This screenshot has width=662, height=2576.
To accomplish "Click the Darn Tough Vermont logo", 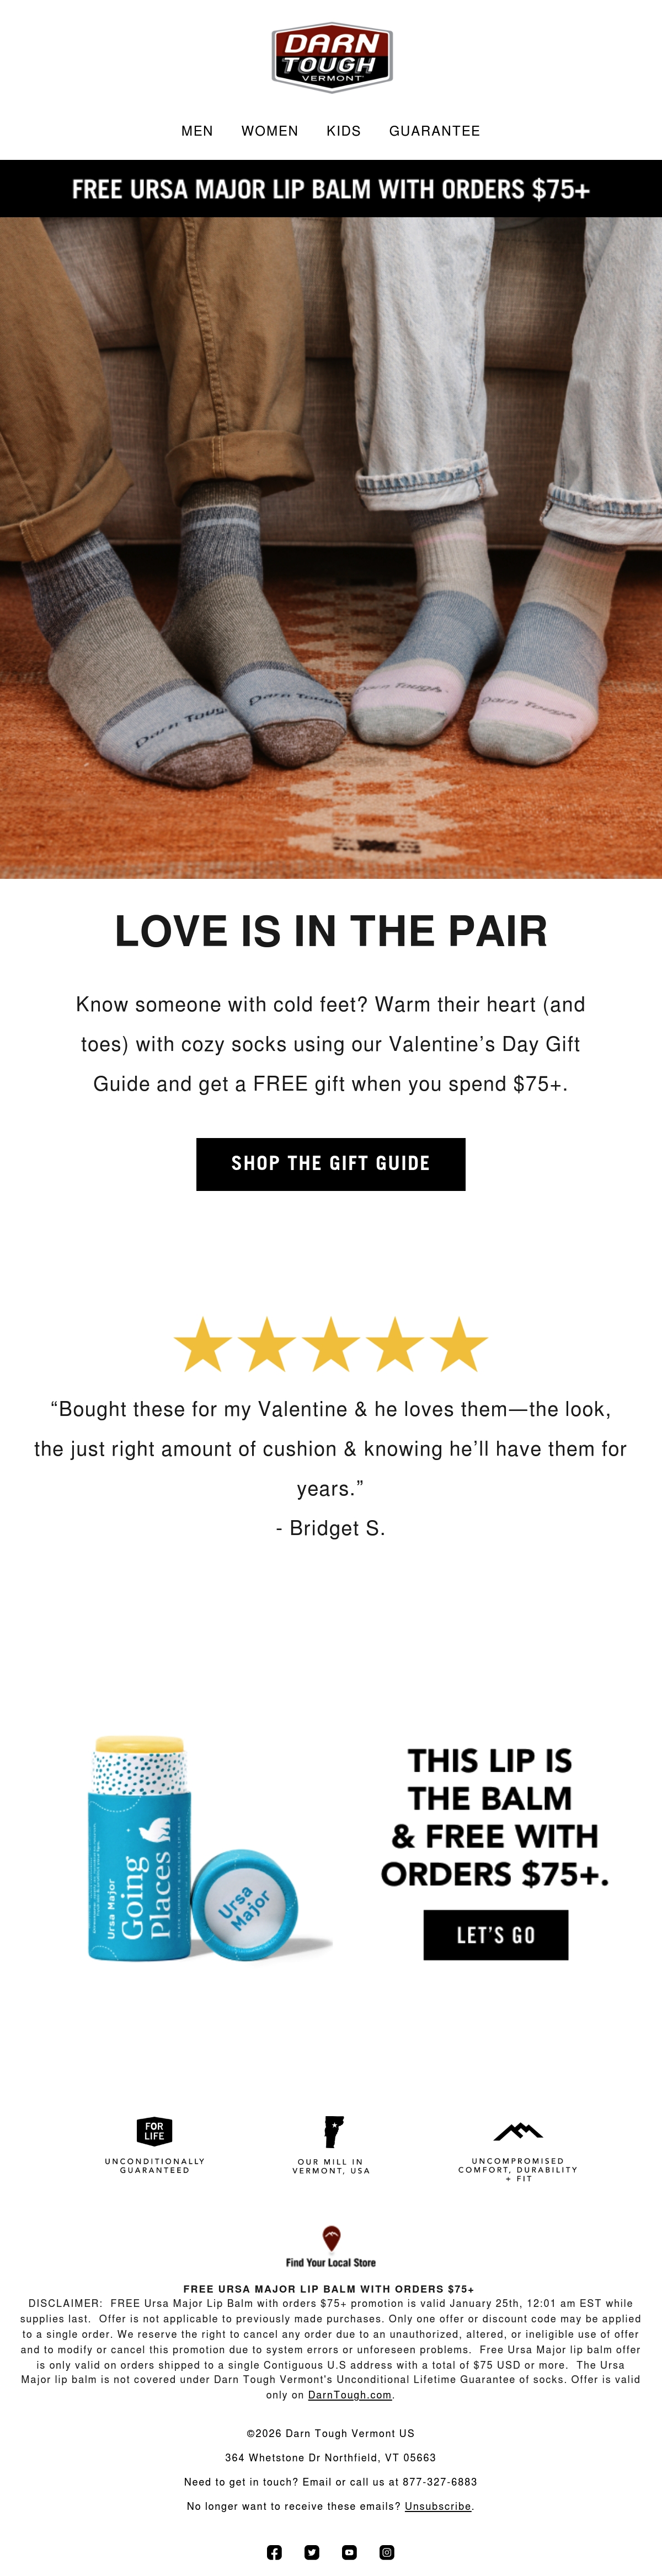I will tap(331, 58).
